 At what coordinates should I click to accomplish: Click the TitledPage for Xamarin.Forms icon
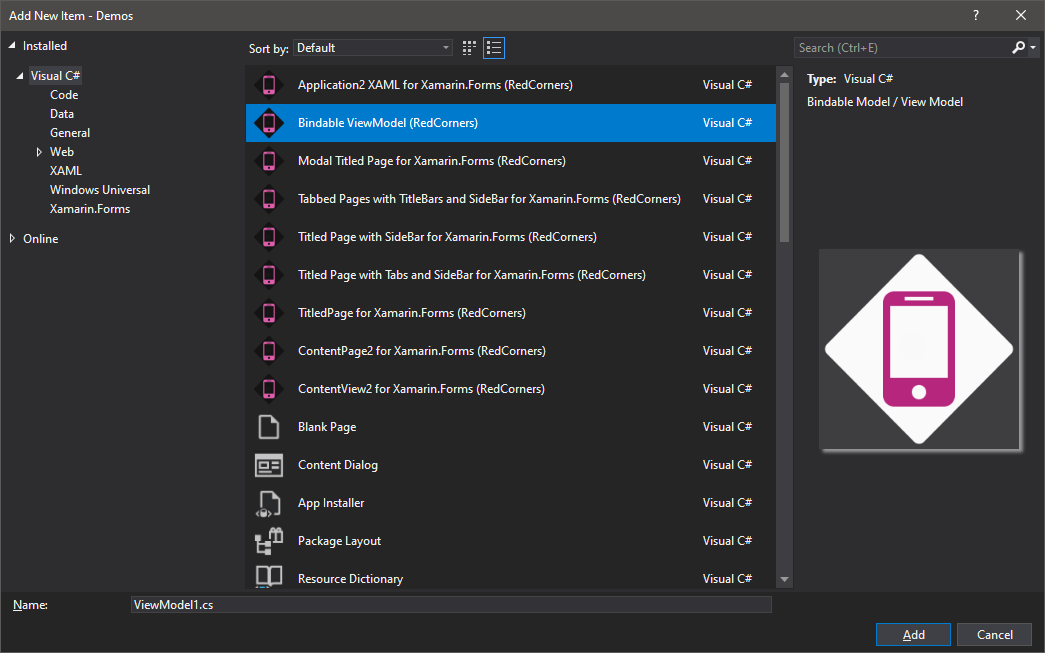[x=269, y=313]
